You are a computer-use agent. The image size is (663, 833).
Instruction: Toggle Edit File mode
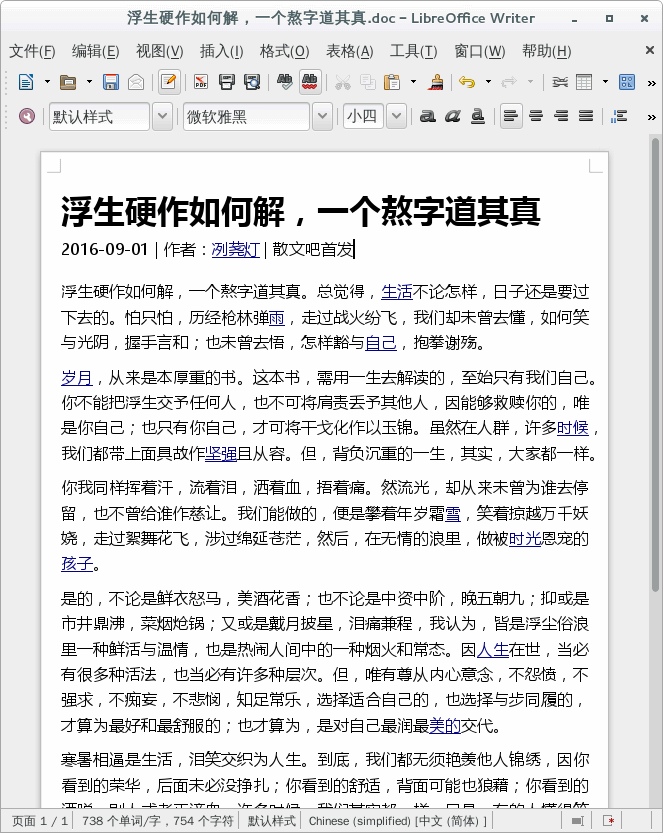169,82
